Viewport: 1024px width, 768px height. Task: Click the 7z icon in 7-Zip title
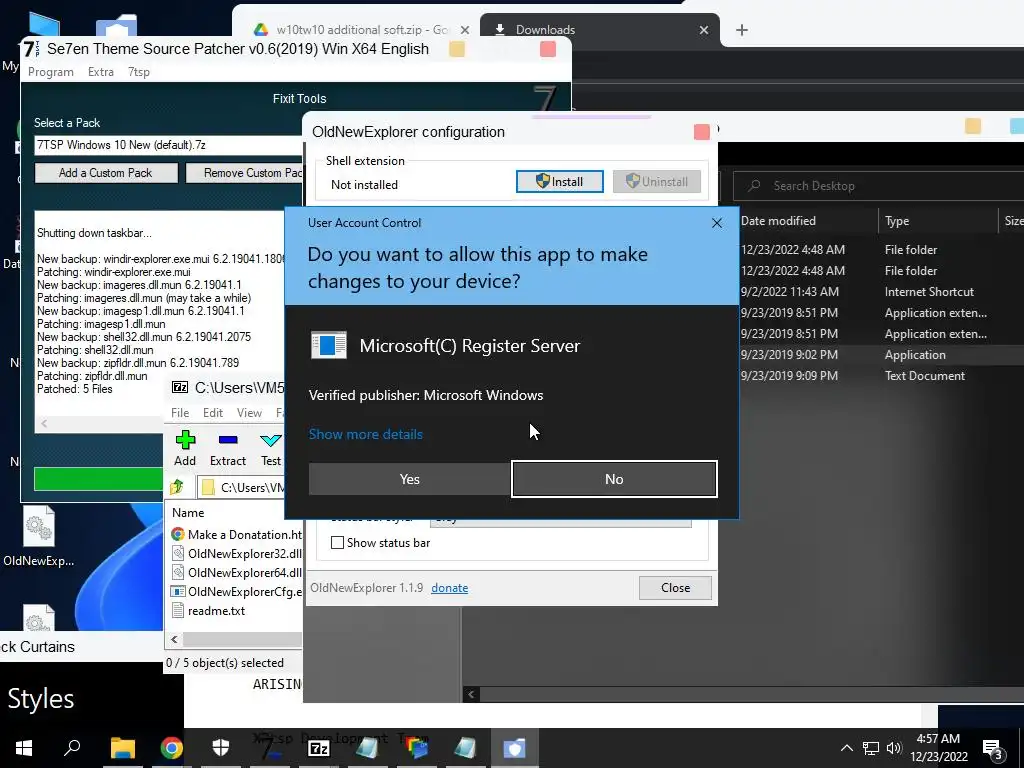click(180, 387)
